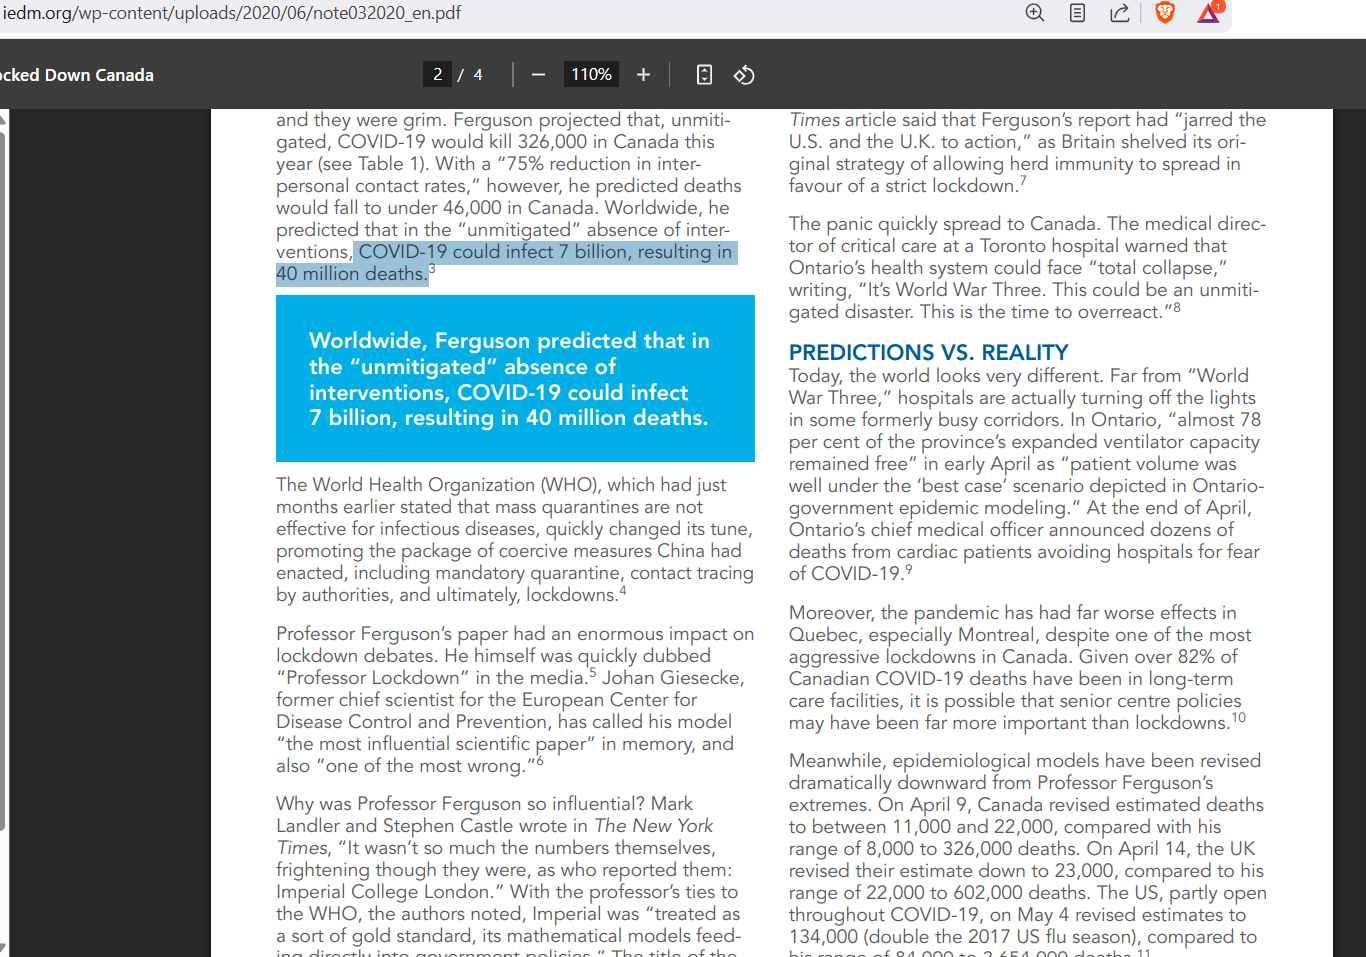The image size is (1366, 957).
Task: Click footnote 6 after 'most wrong.'
Action: coord(540,761)
